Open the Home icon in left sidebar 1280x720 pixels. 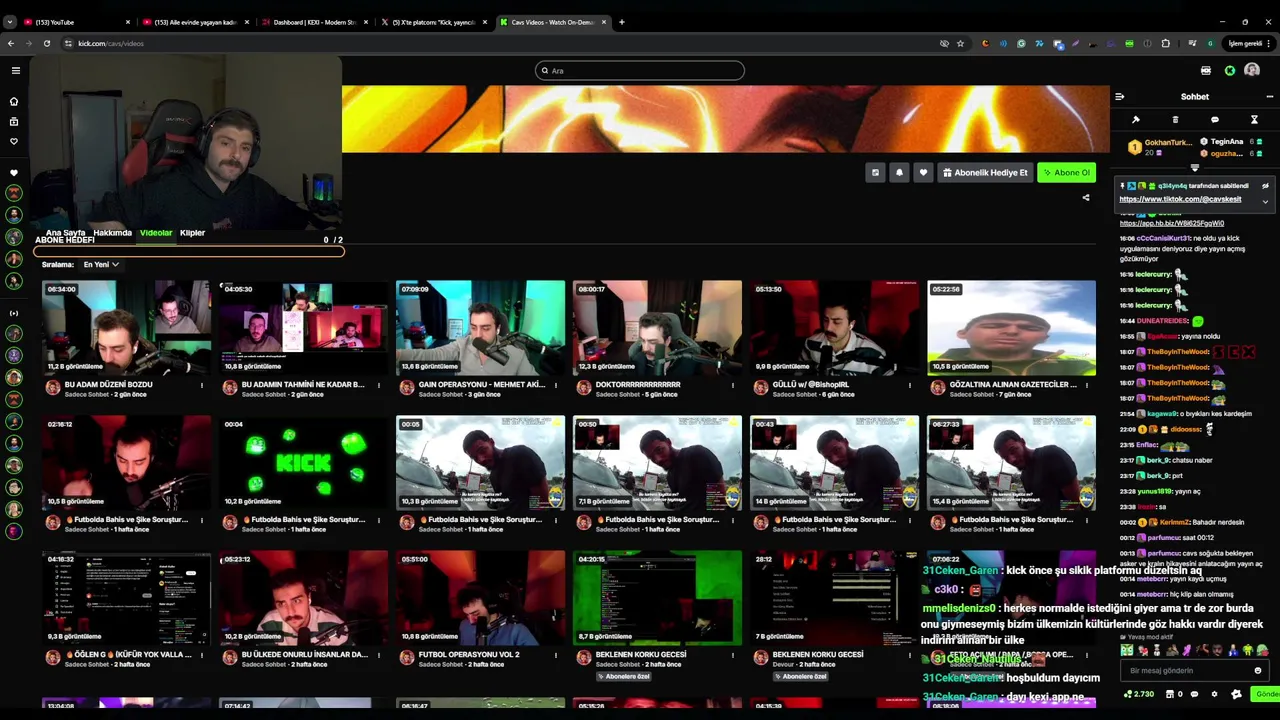pyautogui.click(x=14, y=101)
